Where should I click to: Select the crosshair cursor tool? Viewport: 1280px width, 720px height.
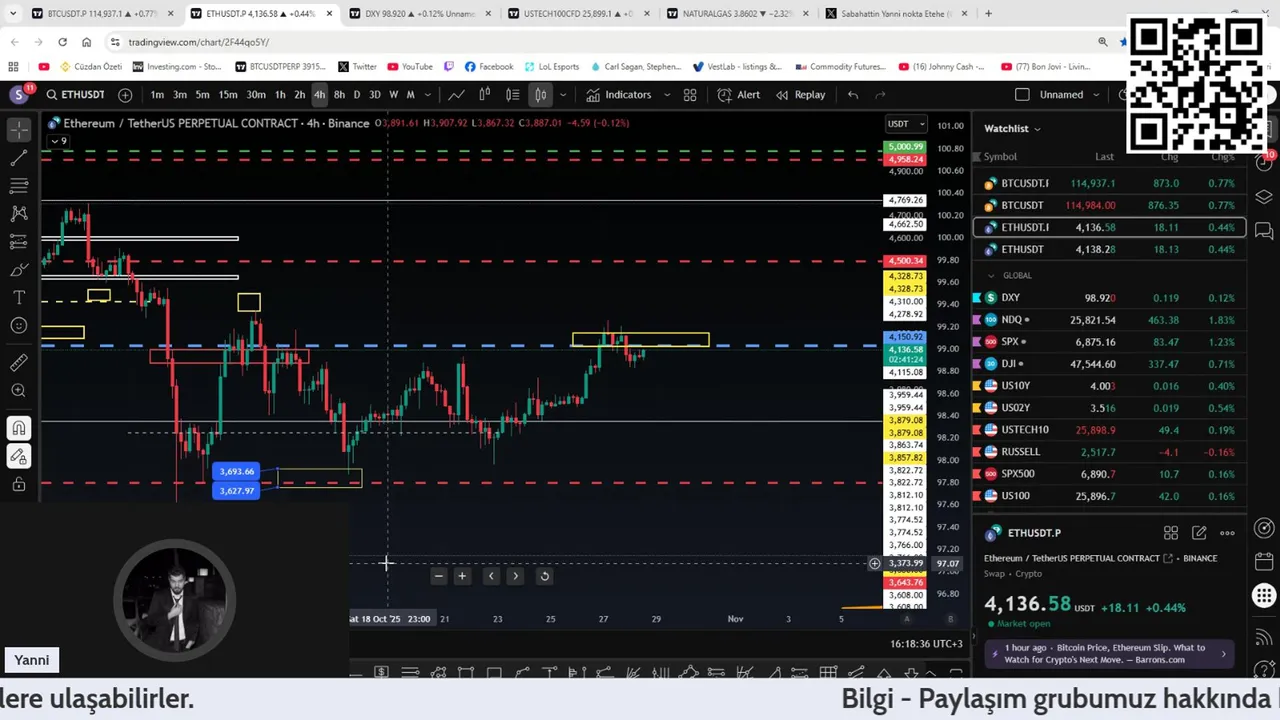19,130
